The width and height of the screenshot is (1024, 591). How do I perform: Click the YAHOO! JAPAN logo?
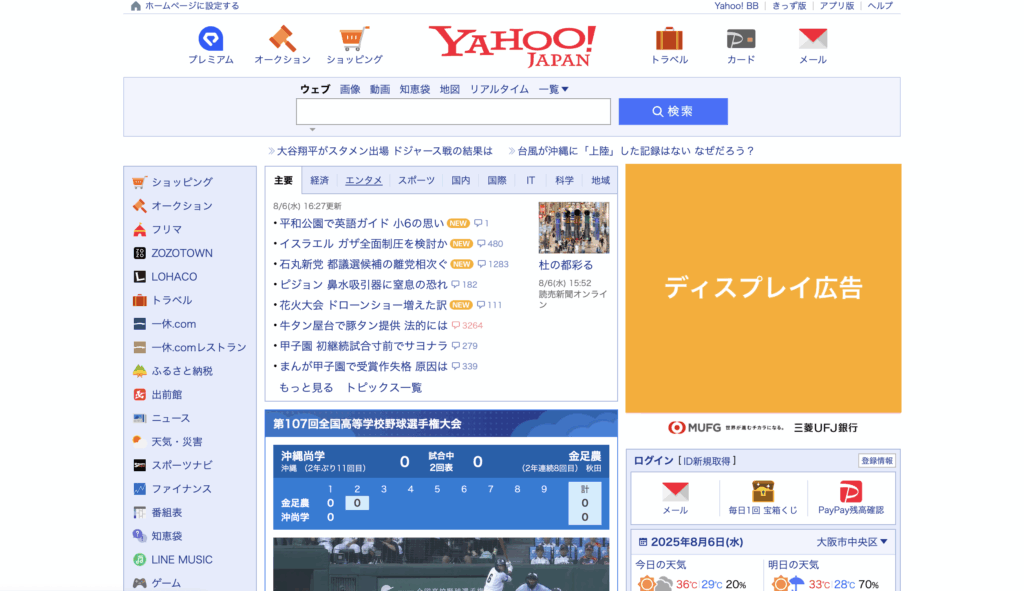pyautogui.click(x=512, y=46)
